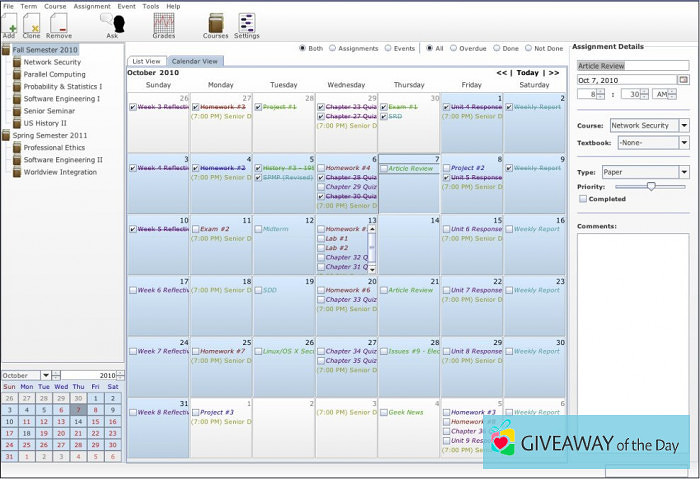
Task: Switch to the List View tab
Action: point(146,61)
